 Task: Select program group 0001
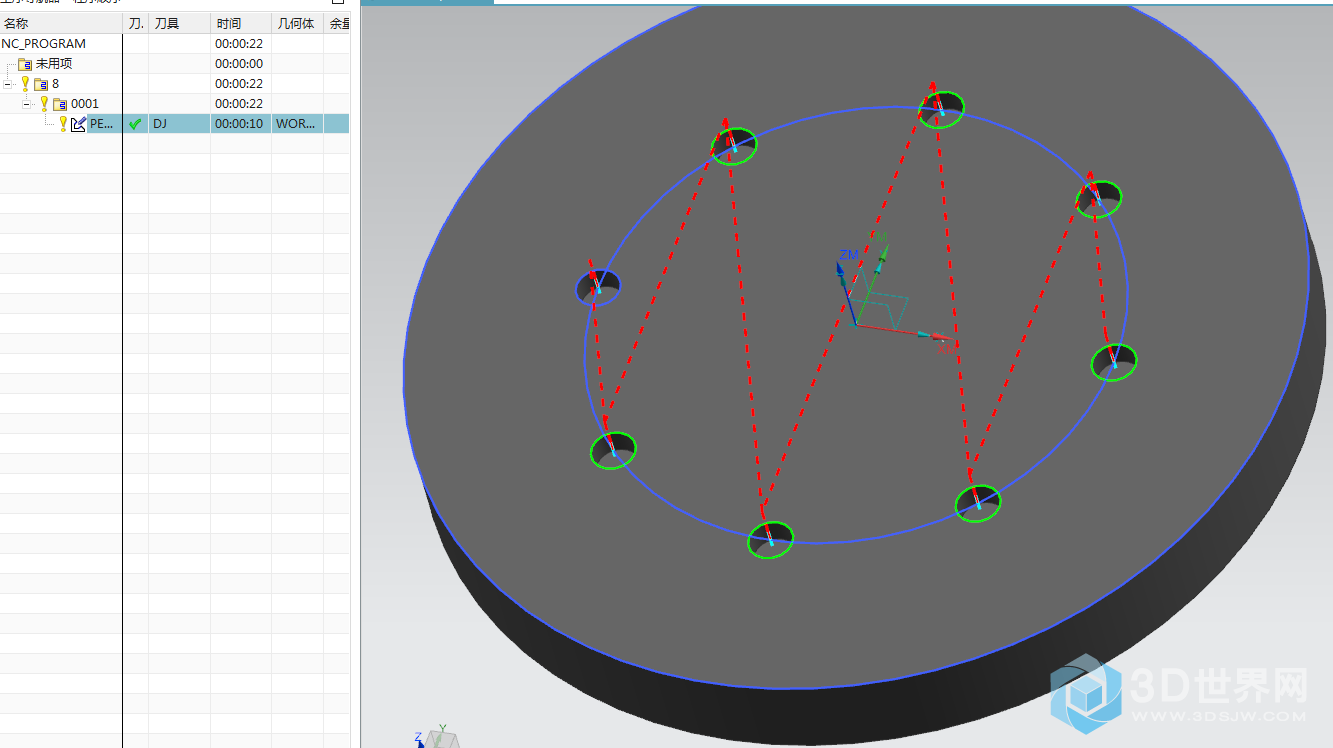point(85,104)
